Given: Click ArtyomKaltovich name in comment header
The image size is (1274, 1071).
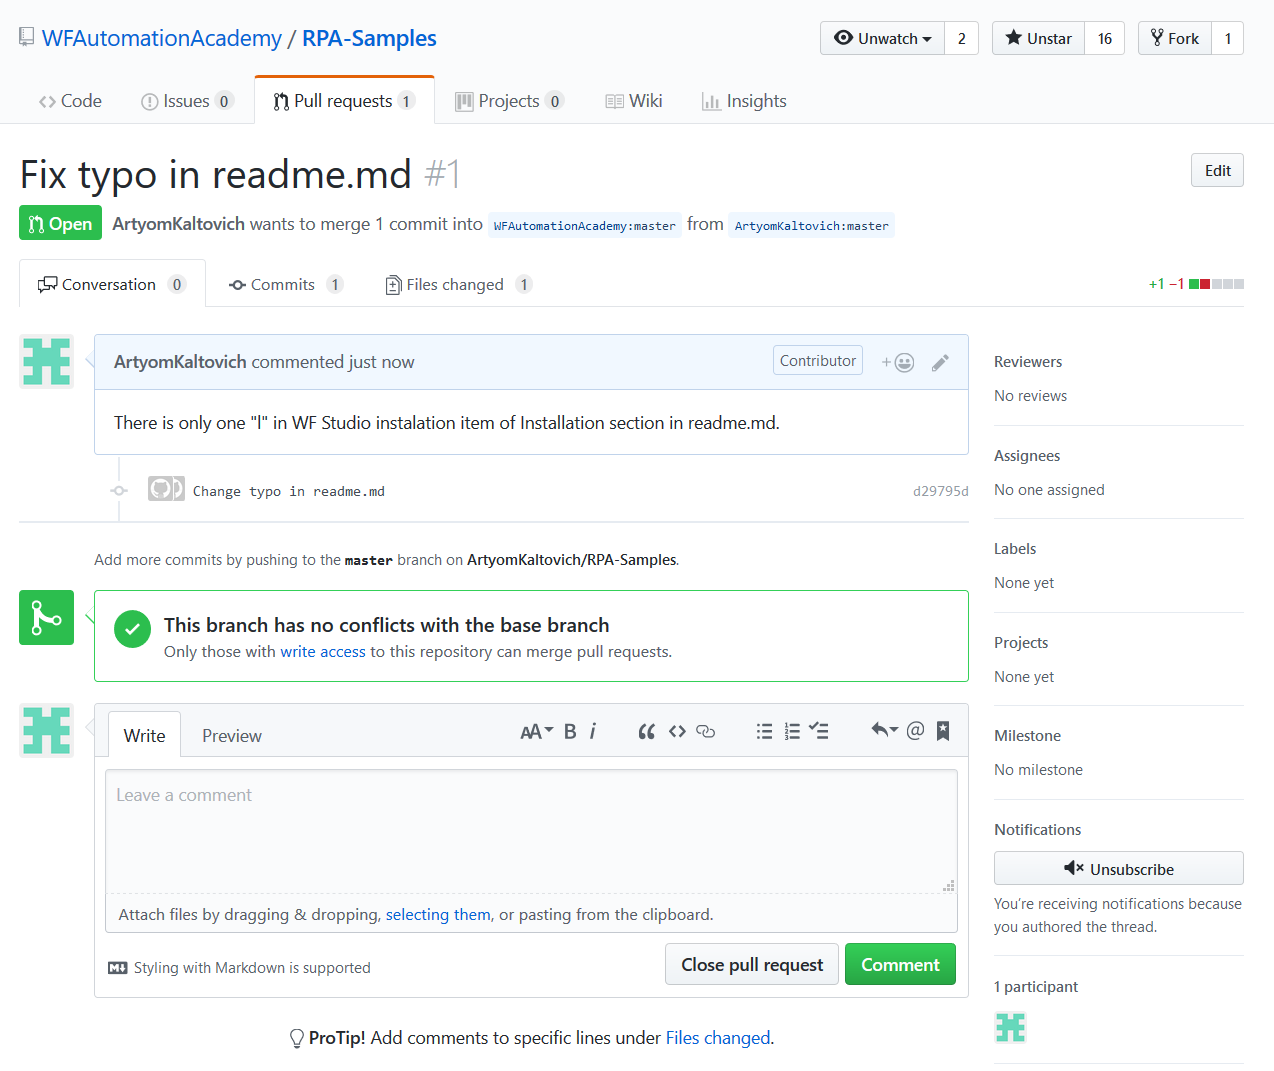Looking at the screenshot, I should (180, 362).
